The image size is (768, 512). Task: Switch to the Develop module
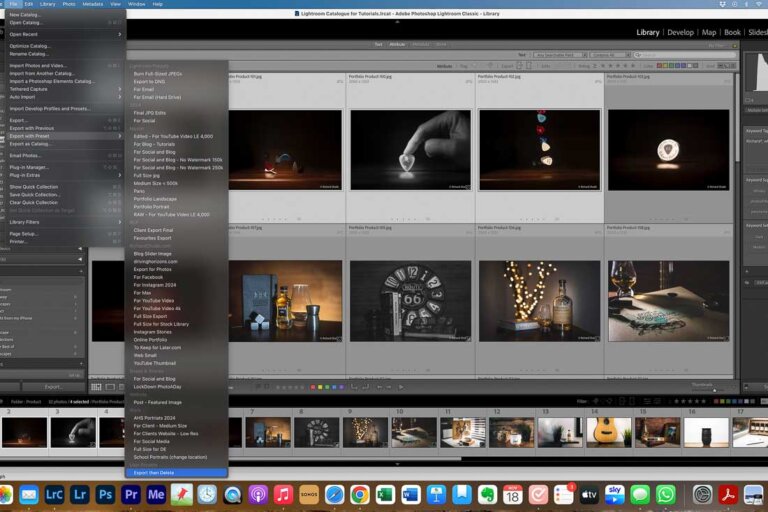point(680,32)
